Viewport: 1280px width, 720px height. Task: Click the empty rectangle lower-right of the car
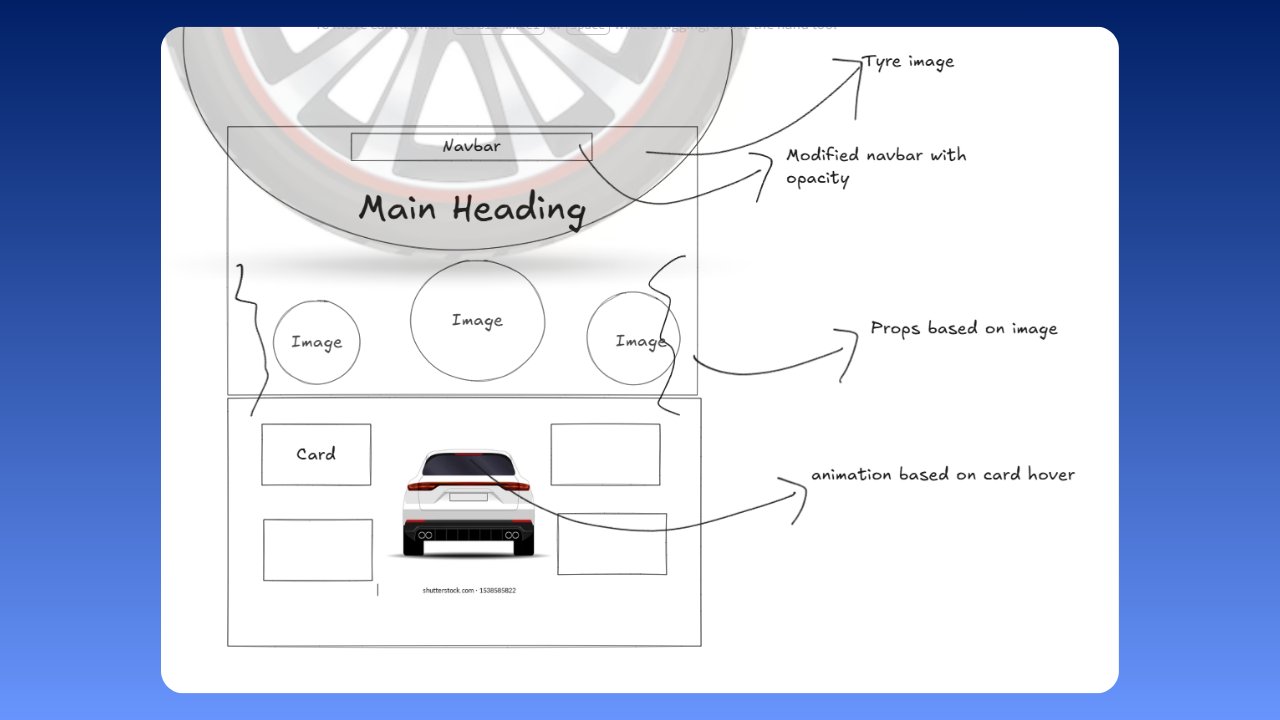[x=612, y=545]
